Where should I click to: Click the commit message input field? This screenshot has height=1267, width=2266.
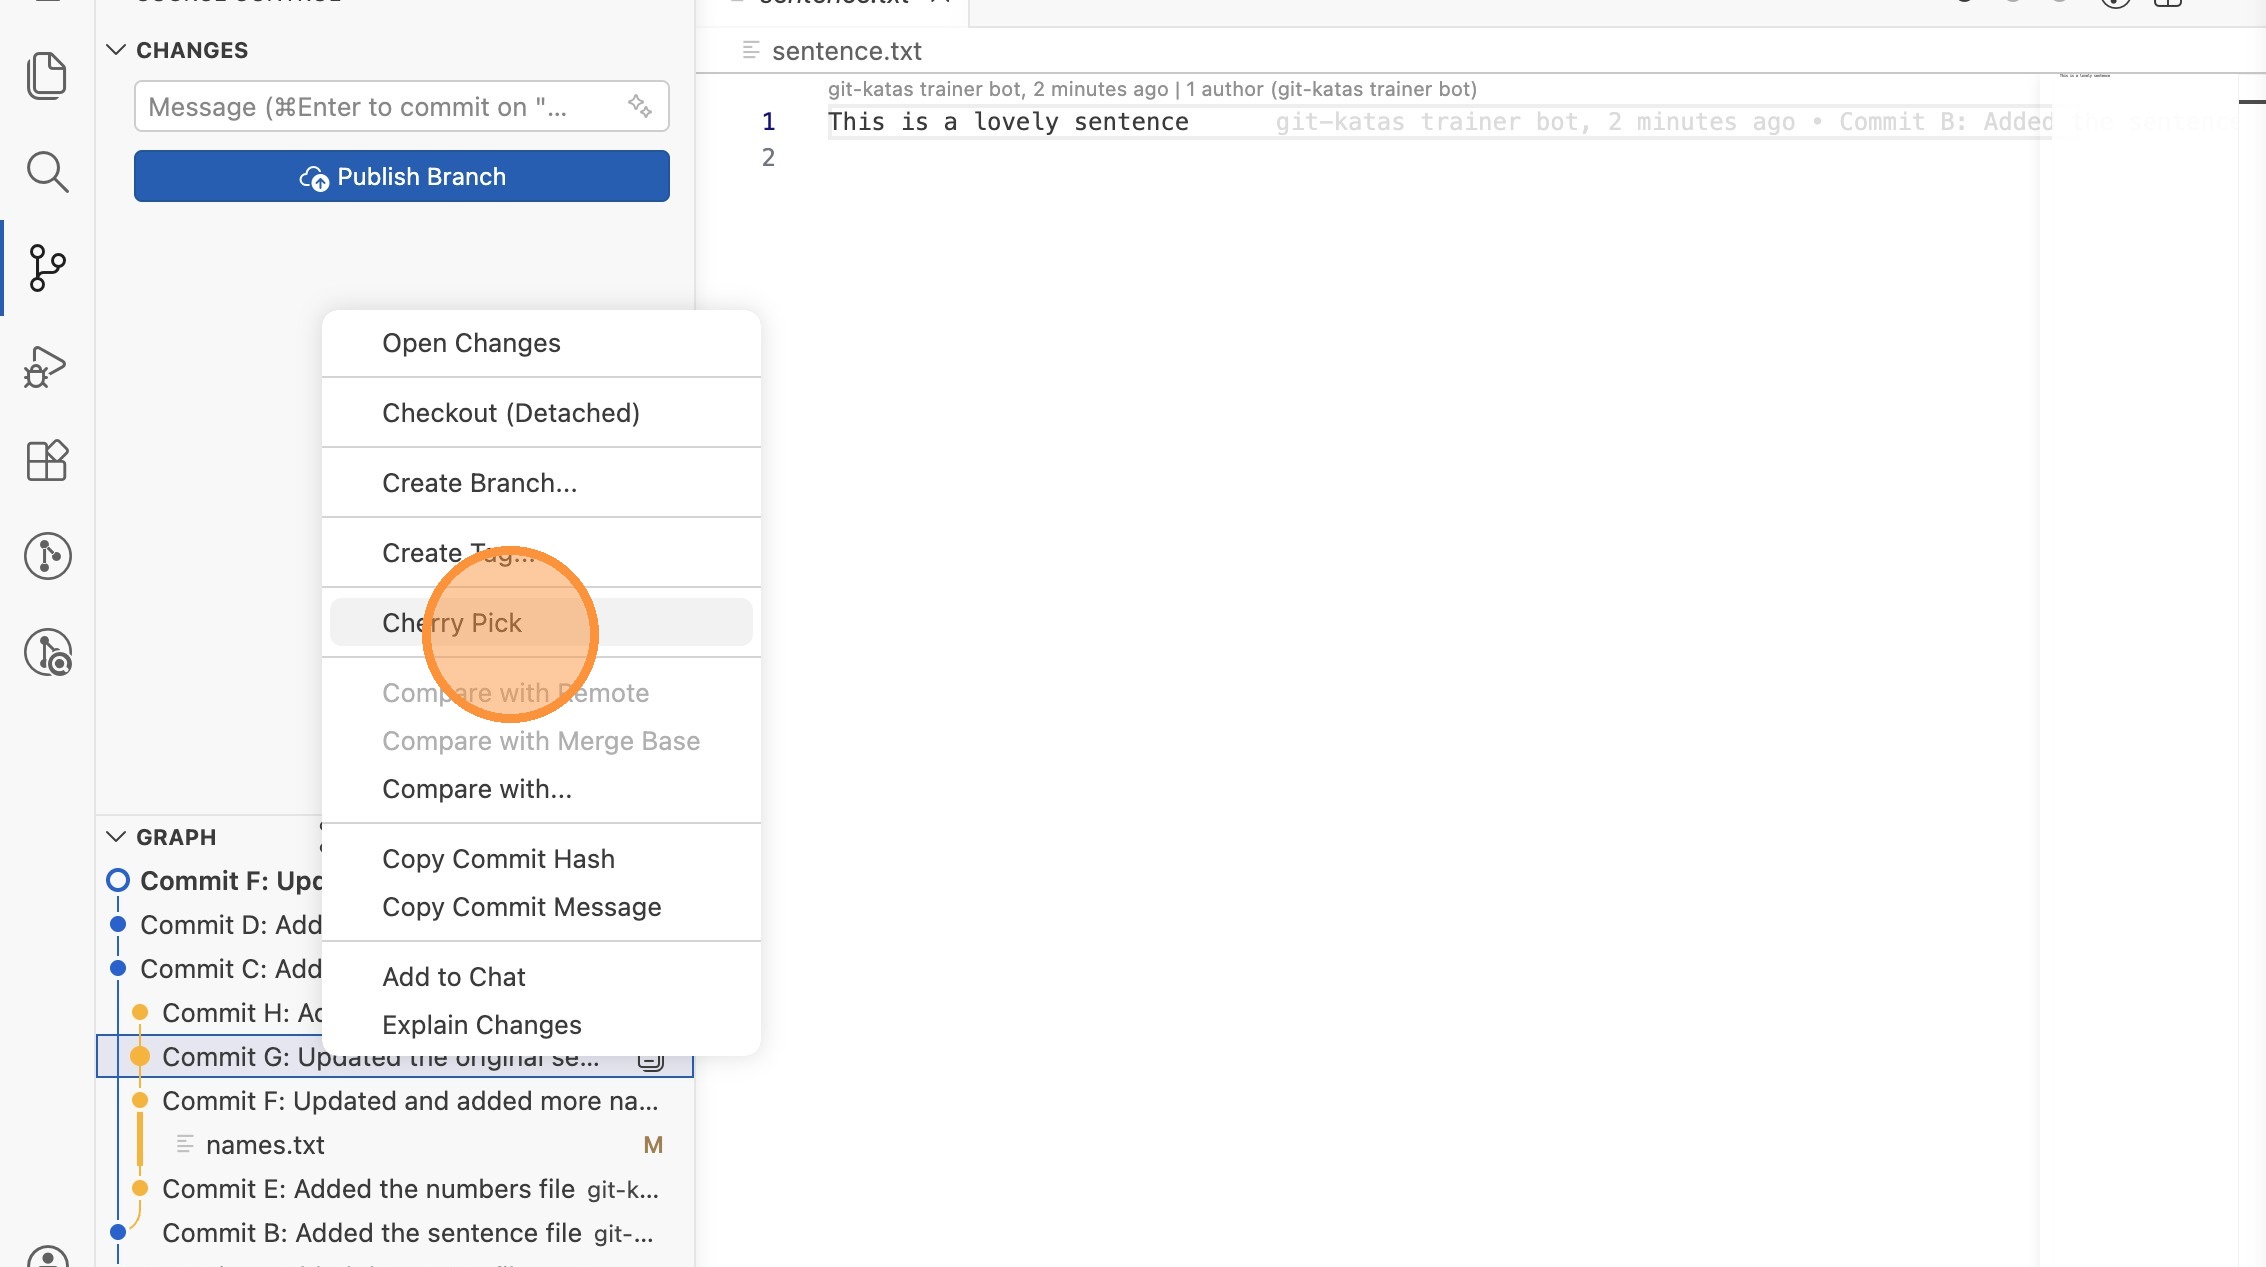click(380, 107)
